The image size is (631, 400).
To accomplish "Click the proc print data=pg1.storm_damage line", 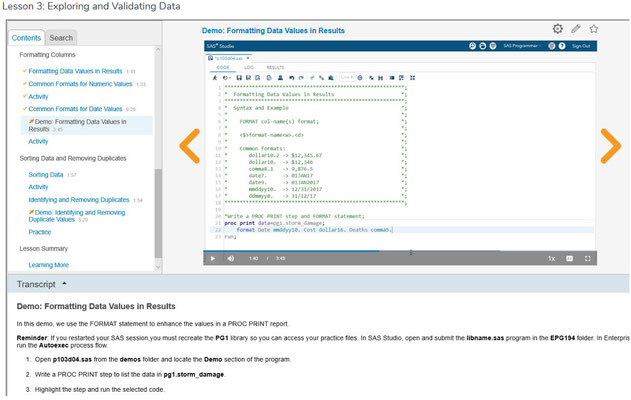I will 275,223.
